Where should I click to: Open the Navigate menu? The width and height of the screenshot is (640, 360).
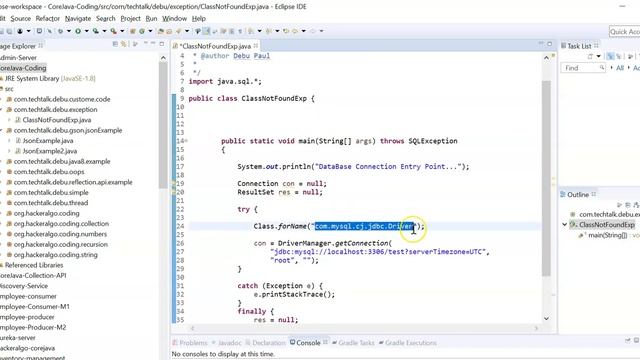click(x=78, y=18)
